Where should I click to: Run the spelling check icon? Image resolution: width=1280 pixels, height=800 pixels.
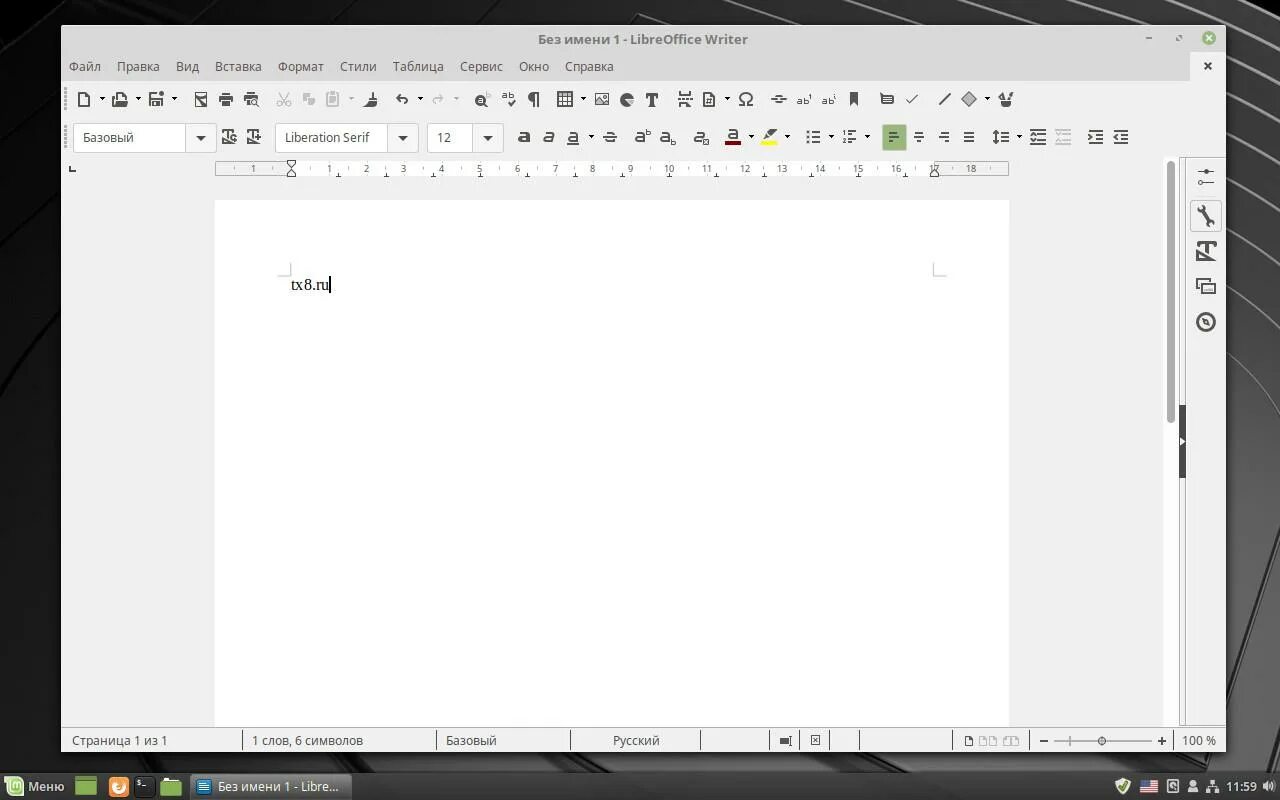coord(508,99)
